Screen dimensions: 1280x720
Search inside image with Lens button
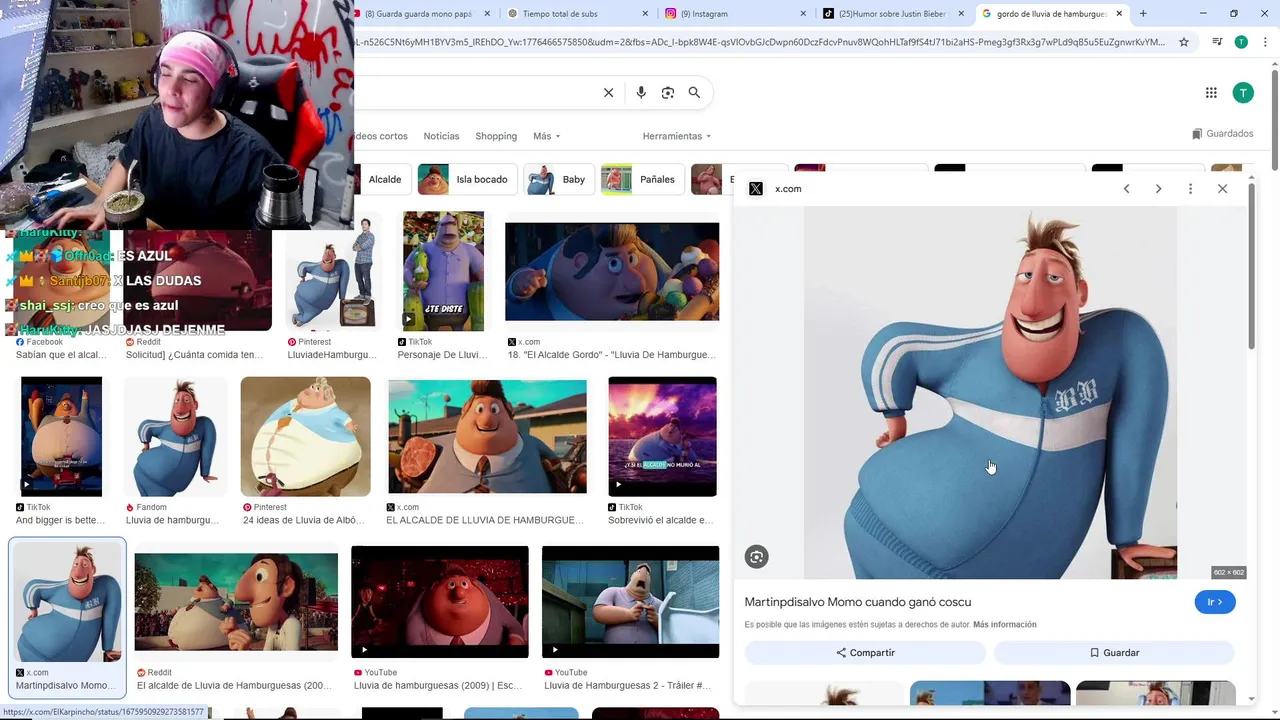click(x=757, y=557)
